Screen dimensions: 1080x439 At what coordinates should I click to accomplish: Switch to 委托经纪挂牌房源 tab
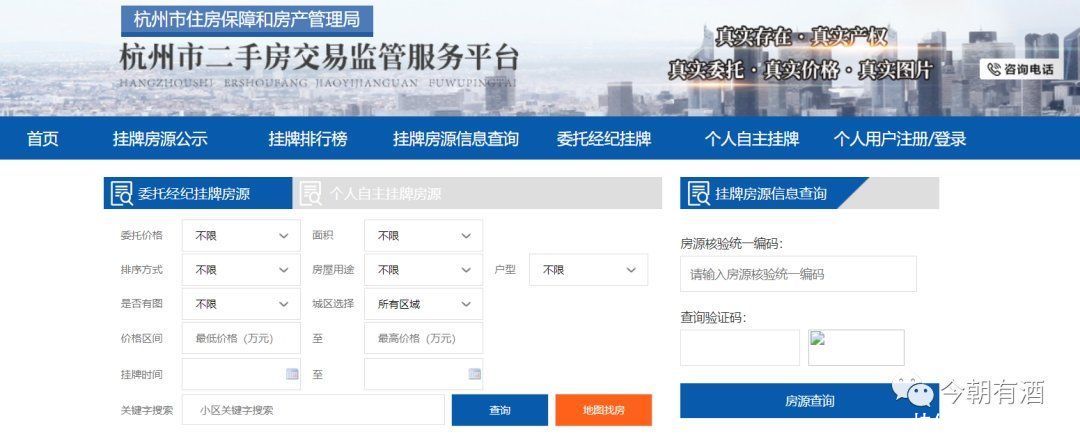198,193
